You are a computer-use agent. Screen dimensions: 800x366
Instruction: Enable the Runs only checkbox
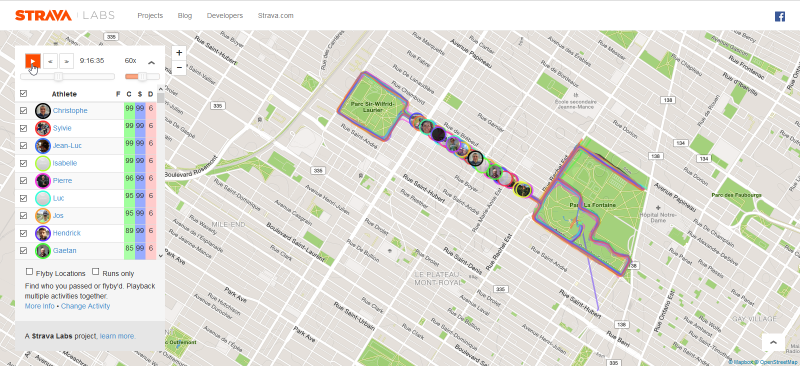tap(95, 272)
